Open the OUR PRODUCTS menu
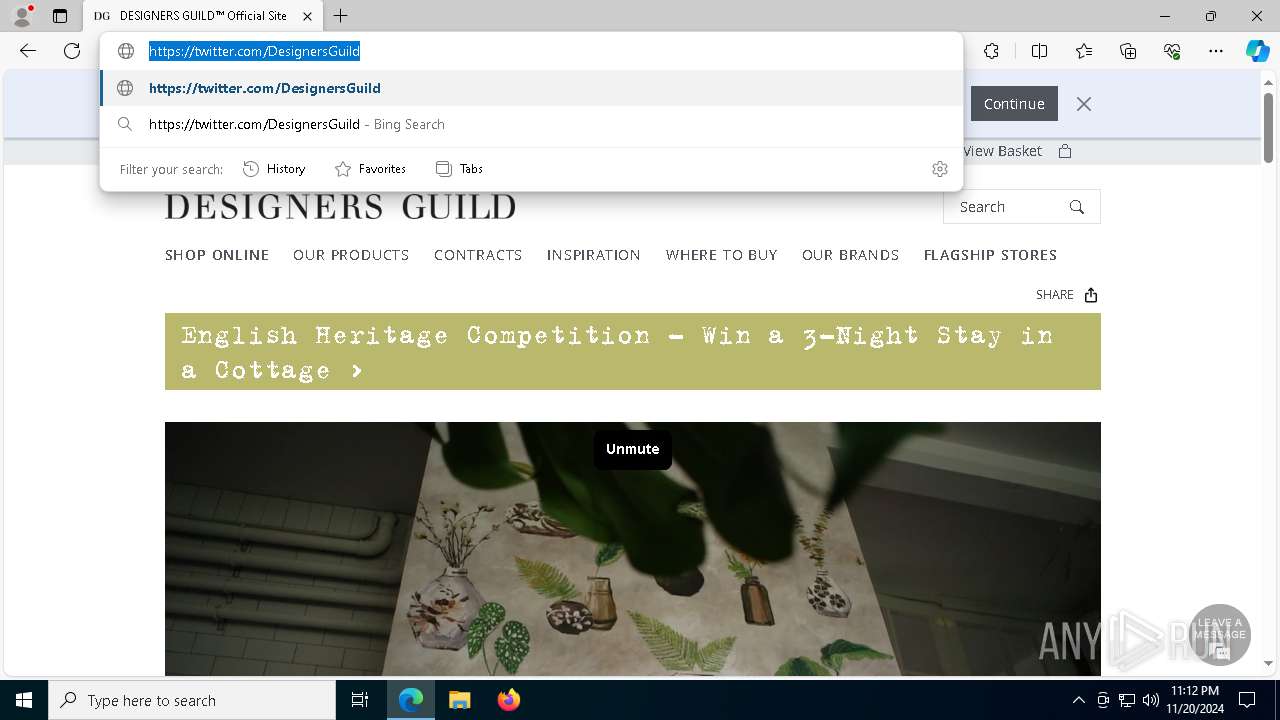Screen dimensions: 1280x720 (x=351, y=255)
